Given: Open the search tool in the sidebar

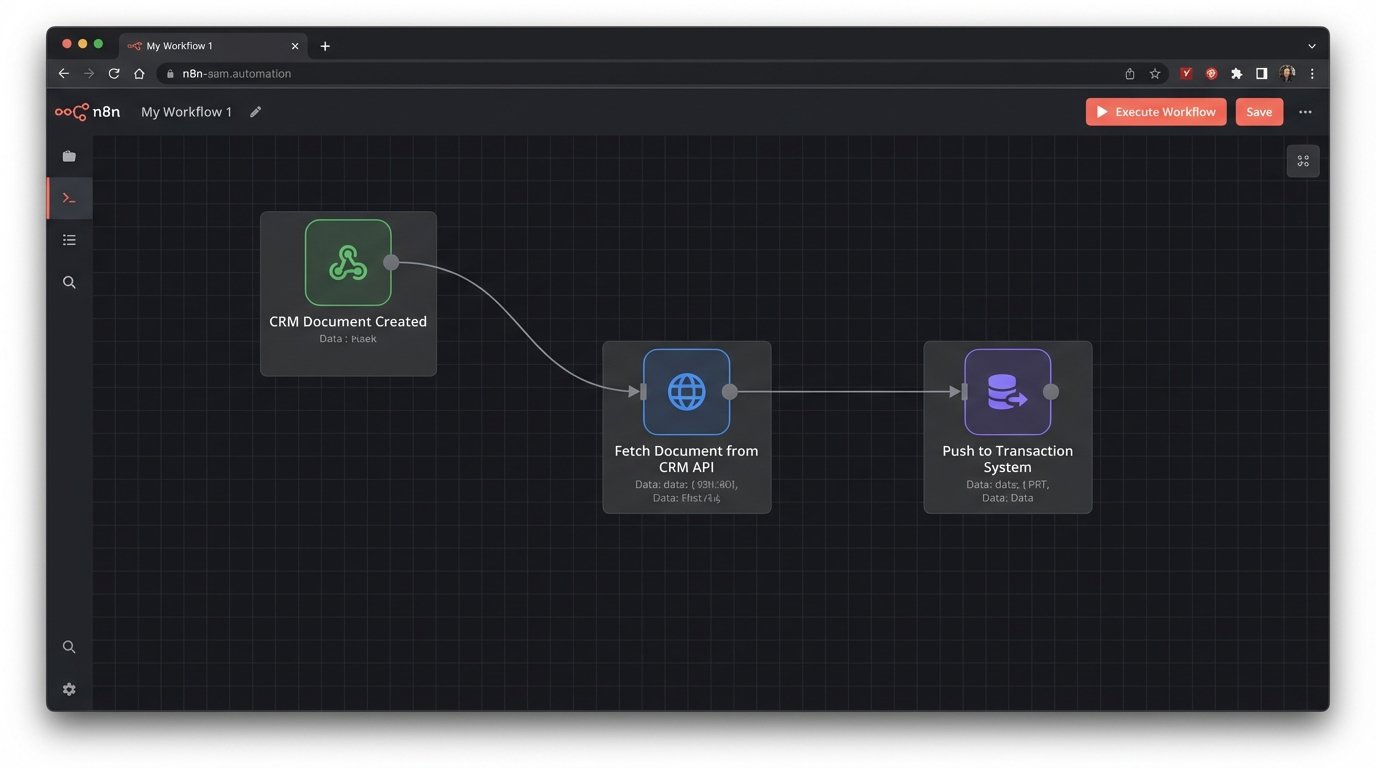Looking at the screenshot, I should click(x=68, y=281).
